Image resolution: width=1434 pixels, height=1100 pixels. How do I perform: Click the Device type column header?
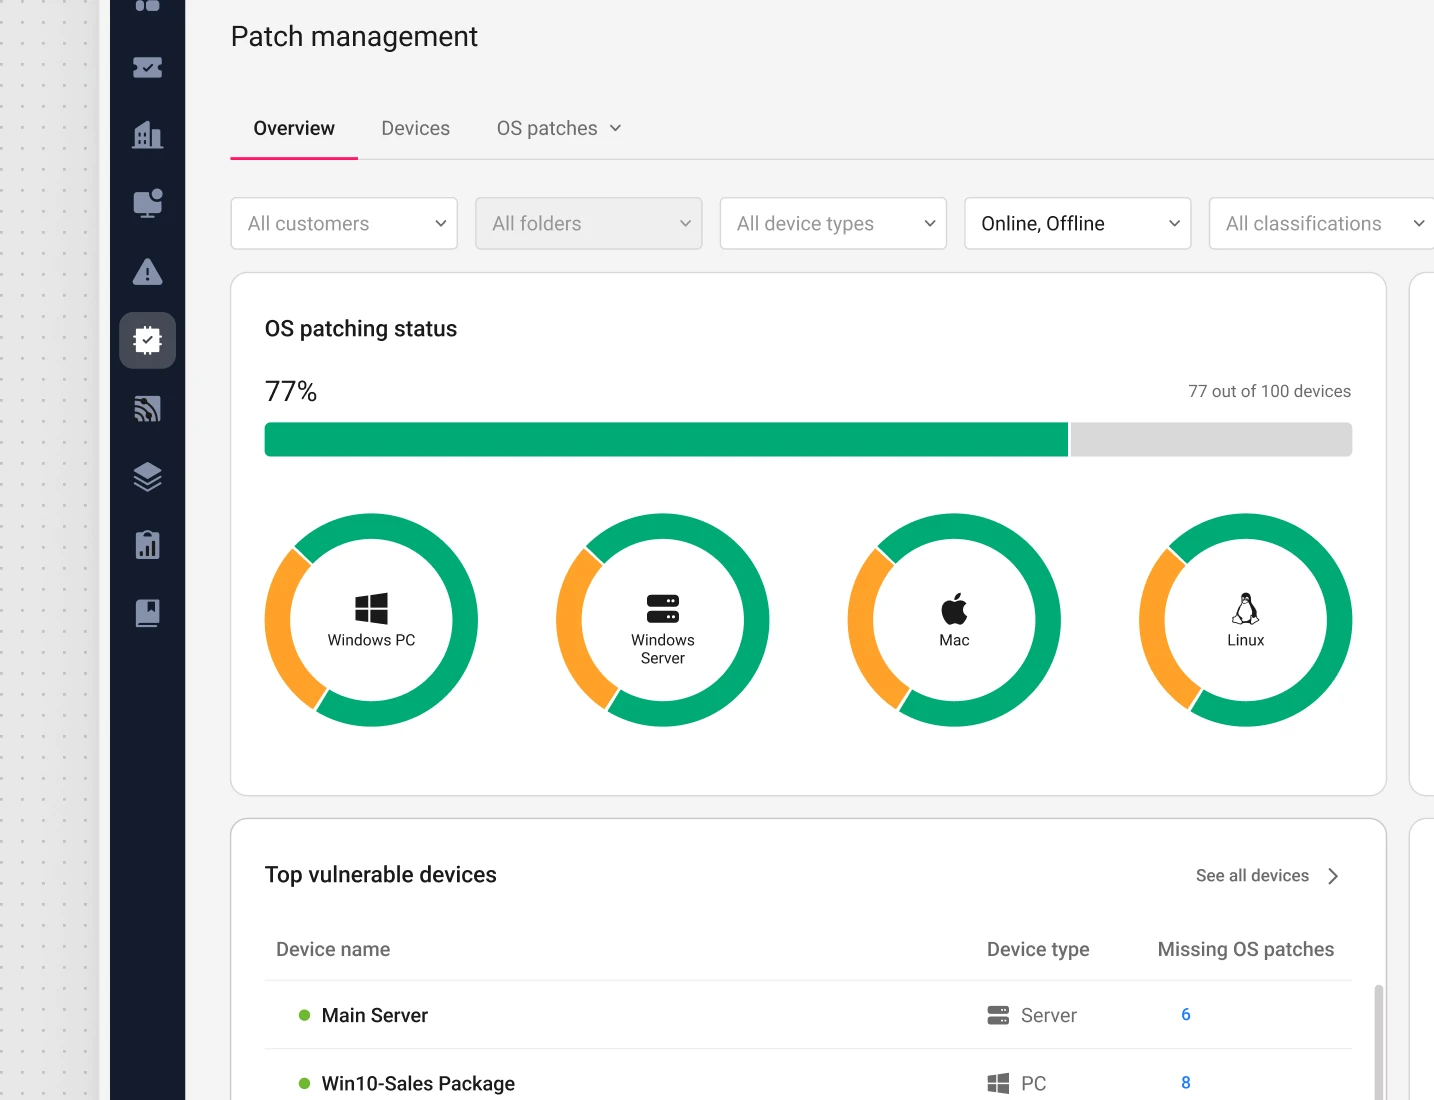pyautogui.click(x=1038, y=949)
